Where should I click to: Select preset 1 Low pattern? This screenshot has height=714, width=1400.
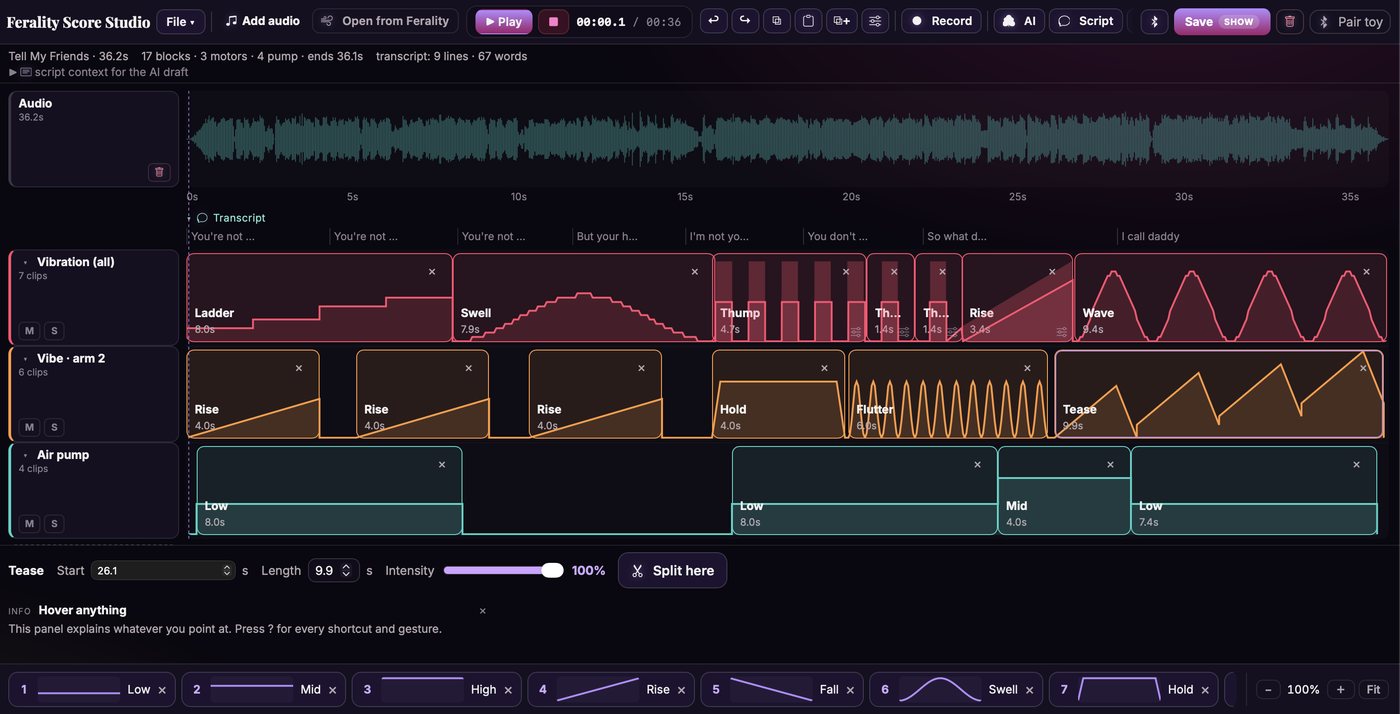tap(92, 690)
